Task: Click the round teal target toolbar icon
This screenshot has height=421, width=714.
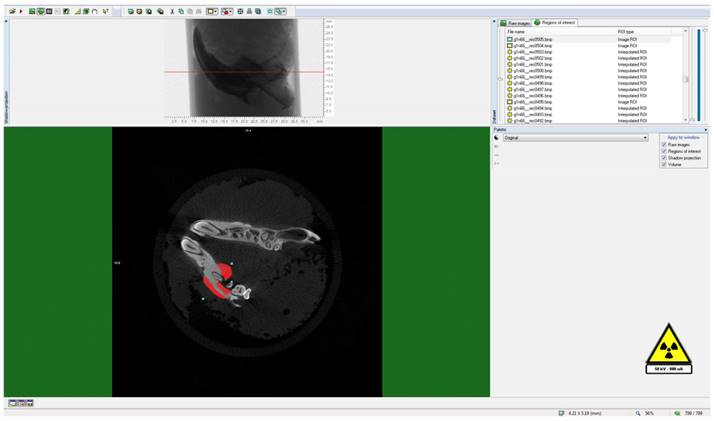Action: 240,11
